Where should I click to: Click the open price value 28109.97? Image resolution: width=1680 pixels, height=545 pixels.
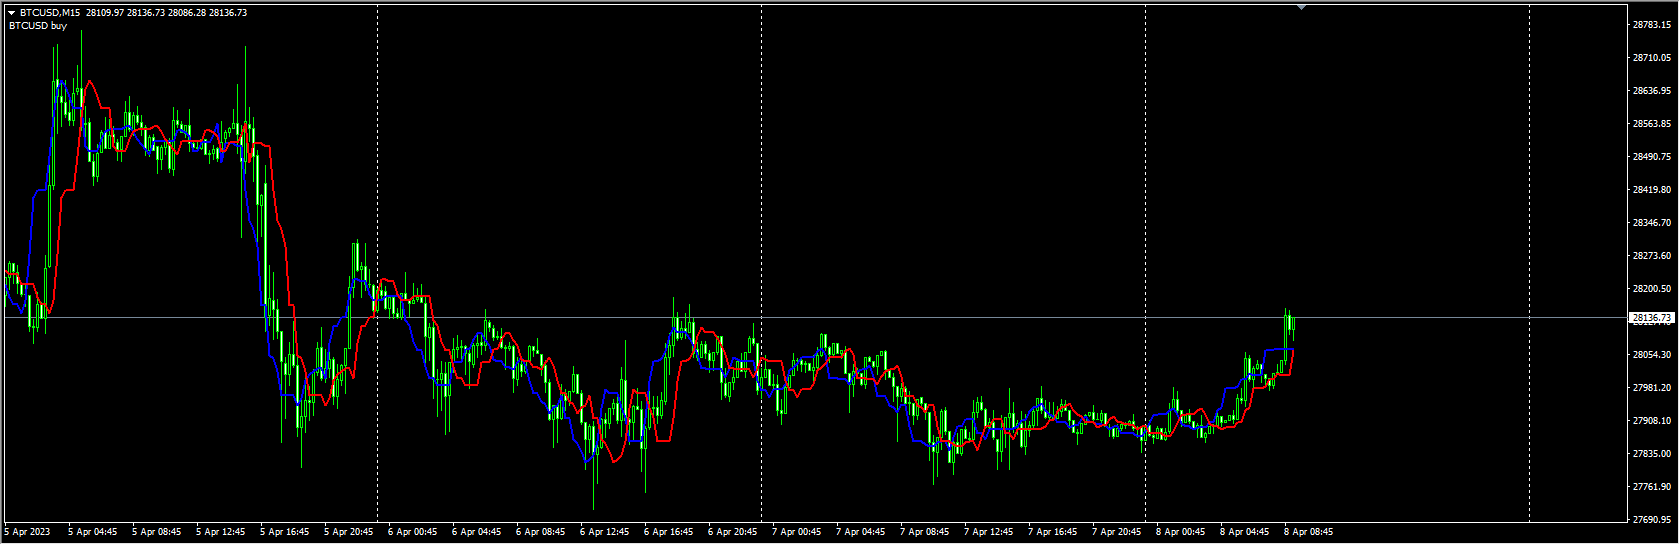coord(105,13)
